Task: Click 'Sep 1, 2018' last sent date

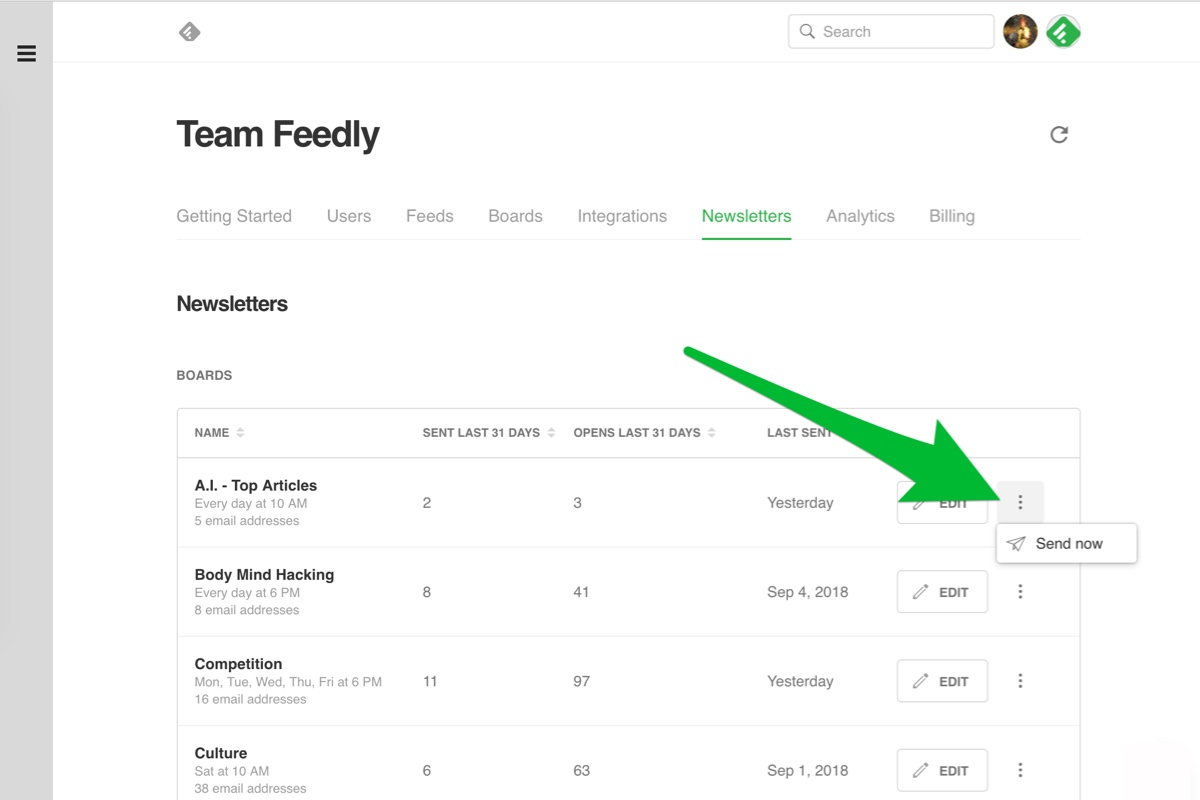Action: pyautogui.click(x=807, y=770)
